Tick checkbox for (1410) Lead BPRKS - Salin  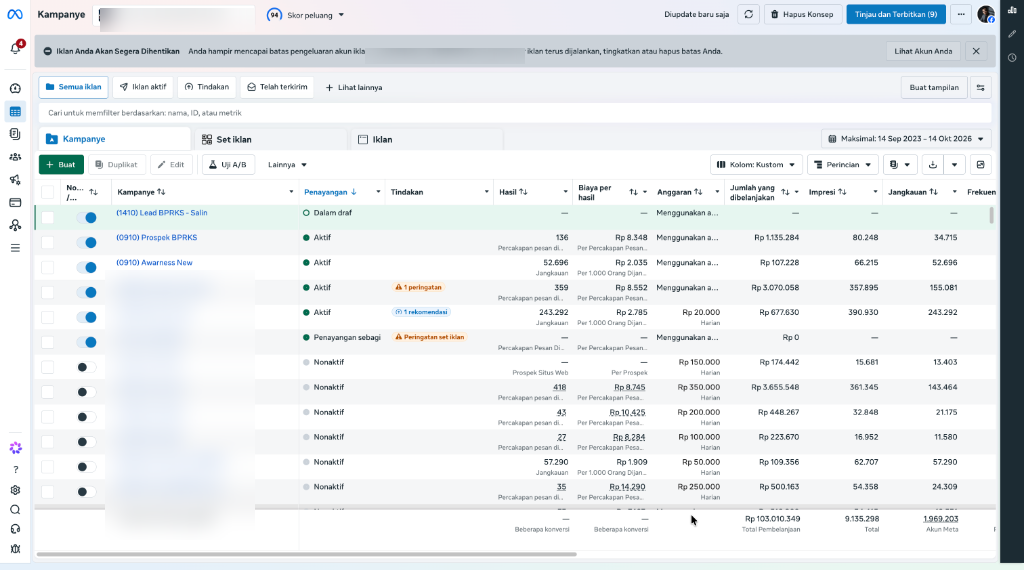(48, 217)
